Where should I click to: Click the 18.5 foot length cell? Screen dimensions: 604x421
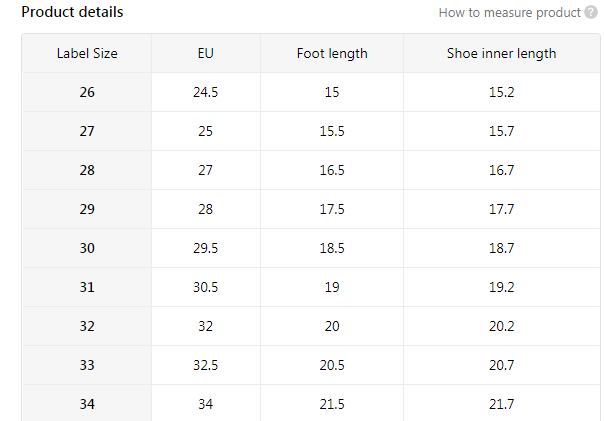coord(332,248)
